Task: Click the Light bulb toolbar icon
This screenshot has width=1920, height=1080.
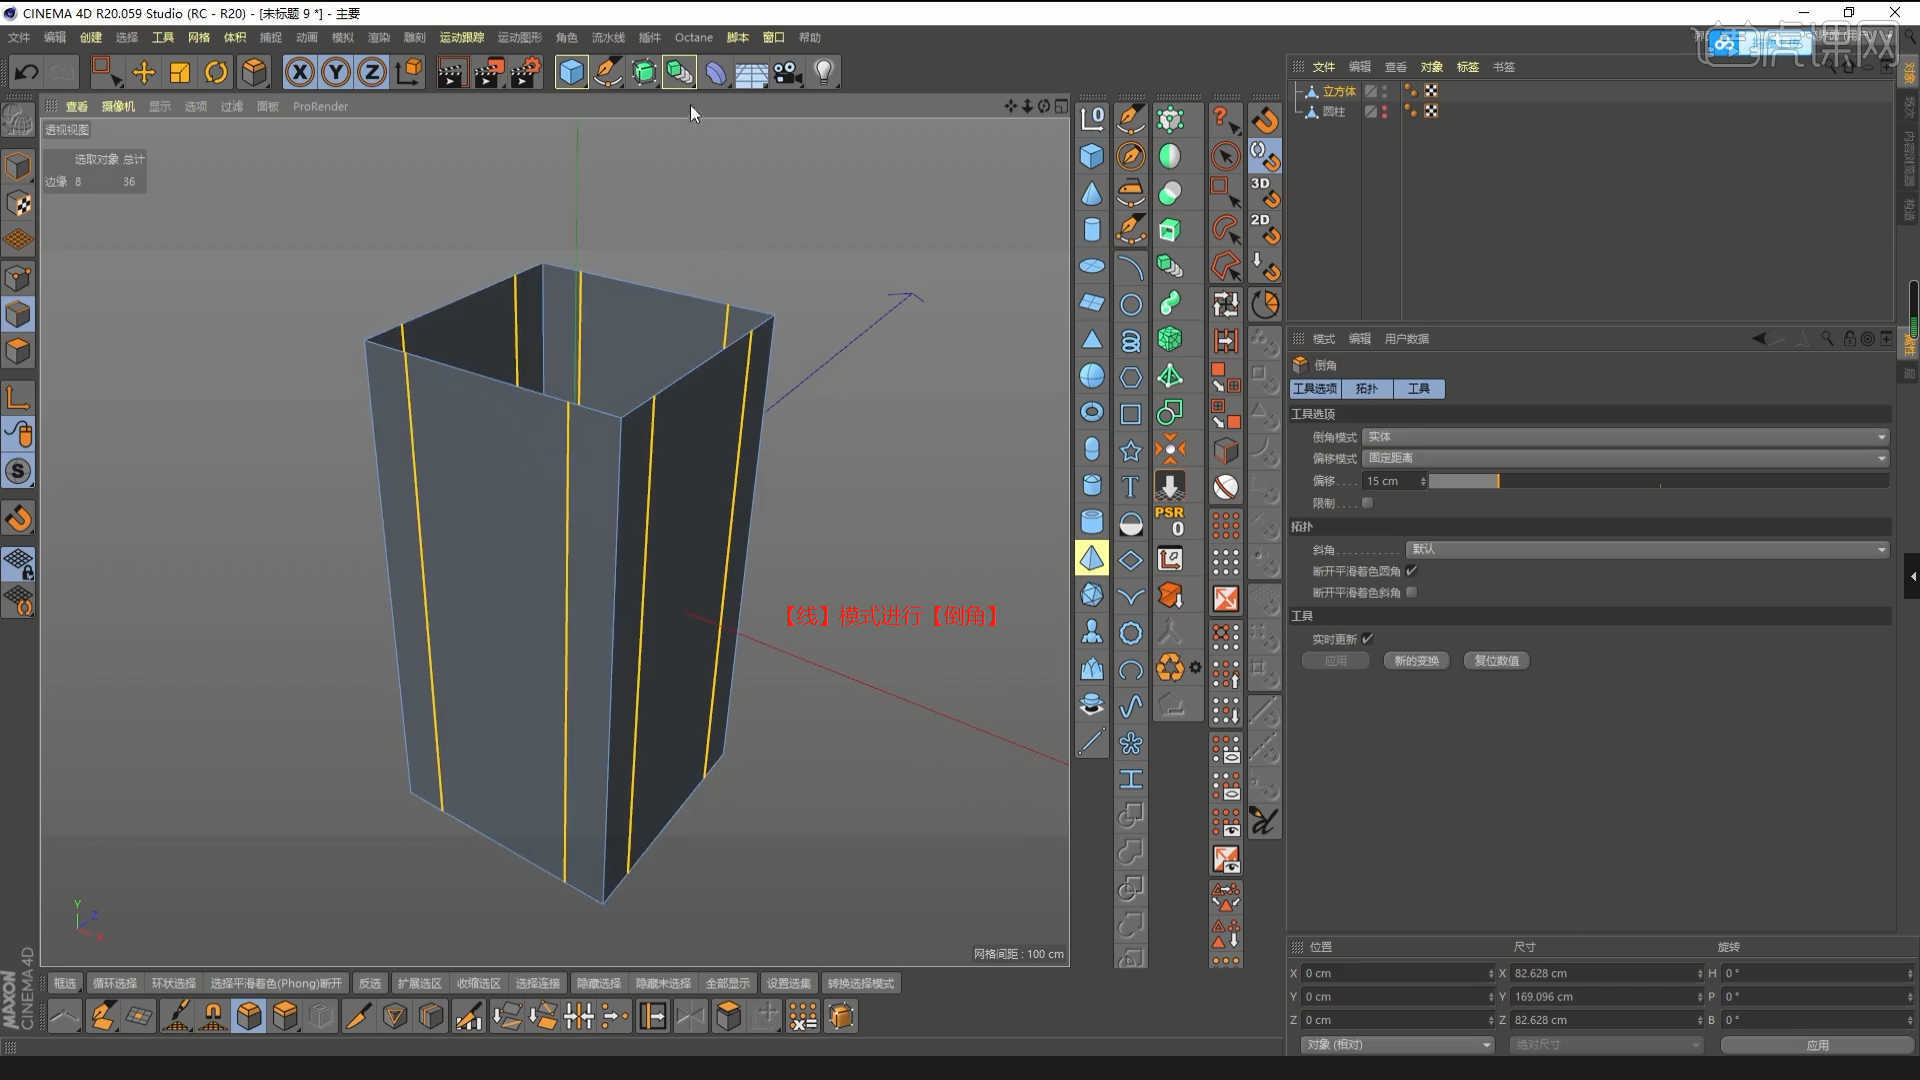Action: coord(824,72)
